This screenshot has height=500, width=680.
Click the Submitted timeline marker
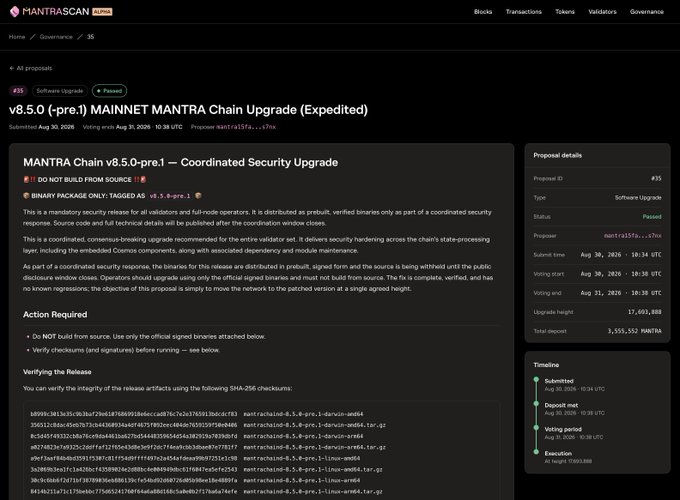[x=536, y=380]
